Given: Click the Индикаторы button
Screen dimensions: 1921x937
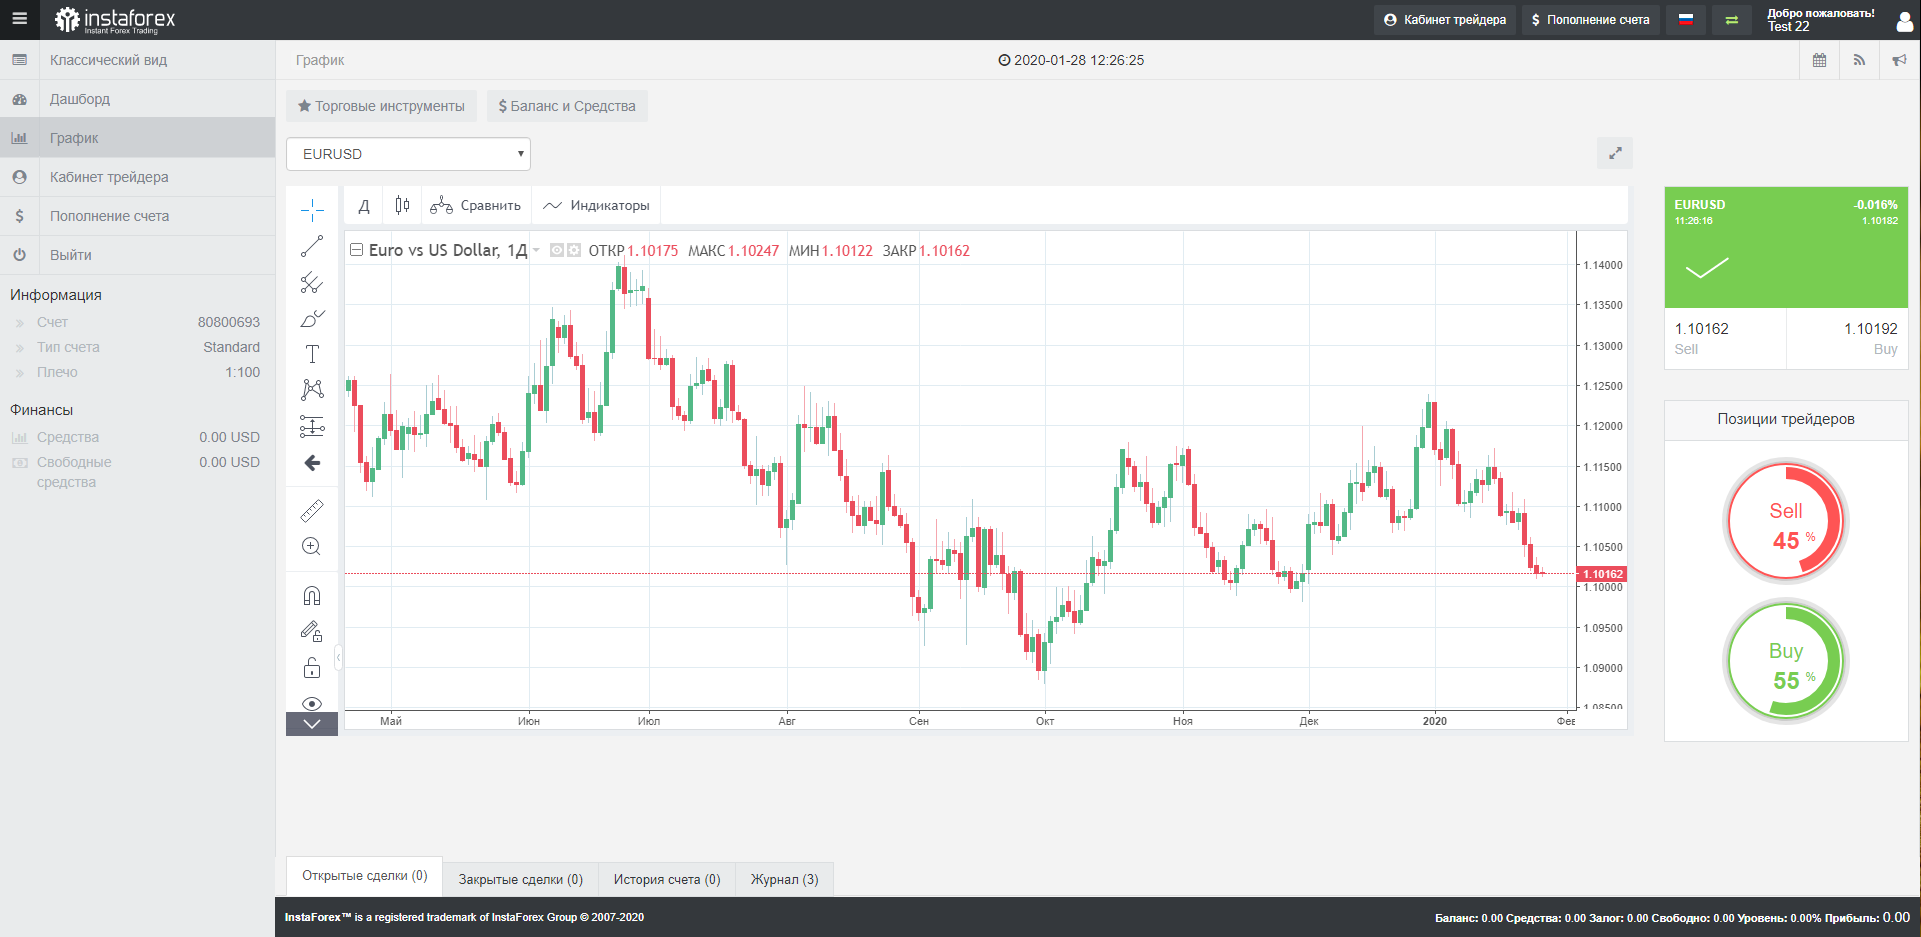Looking at the screenshot, I should coord(597,205).
